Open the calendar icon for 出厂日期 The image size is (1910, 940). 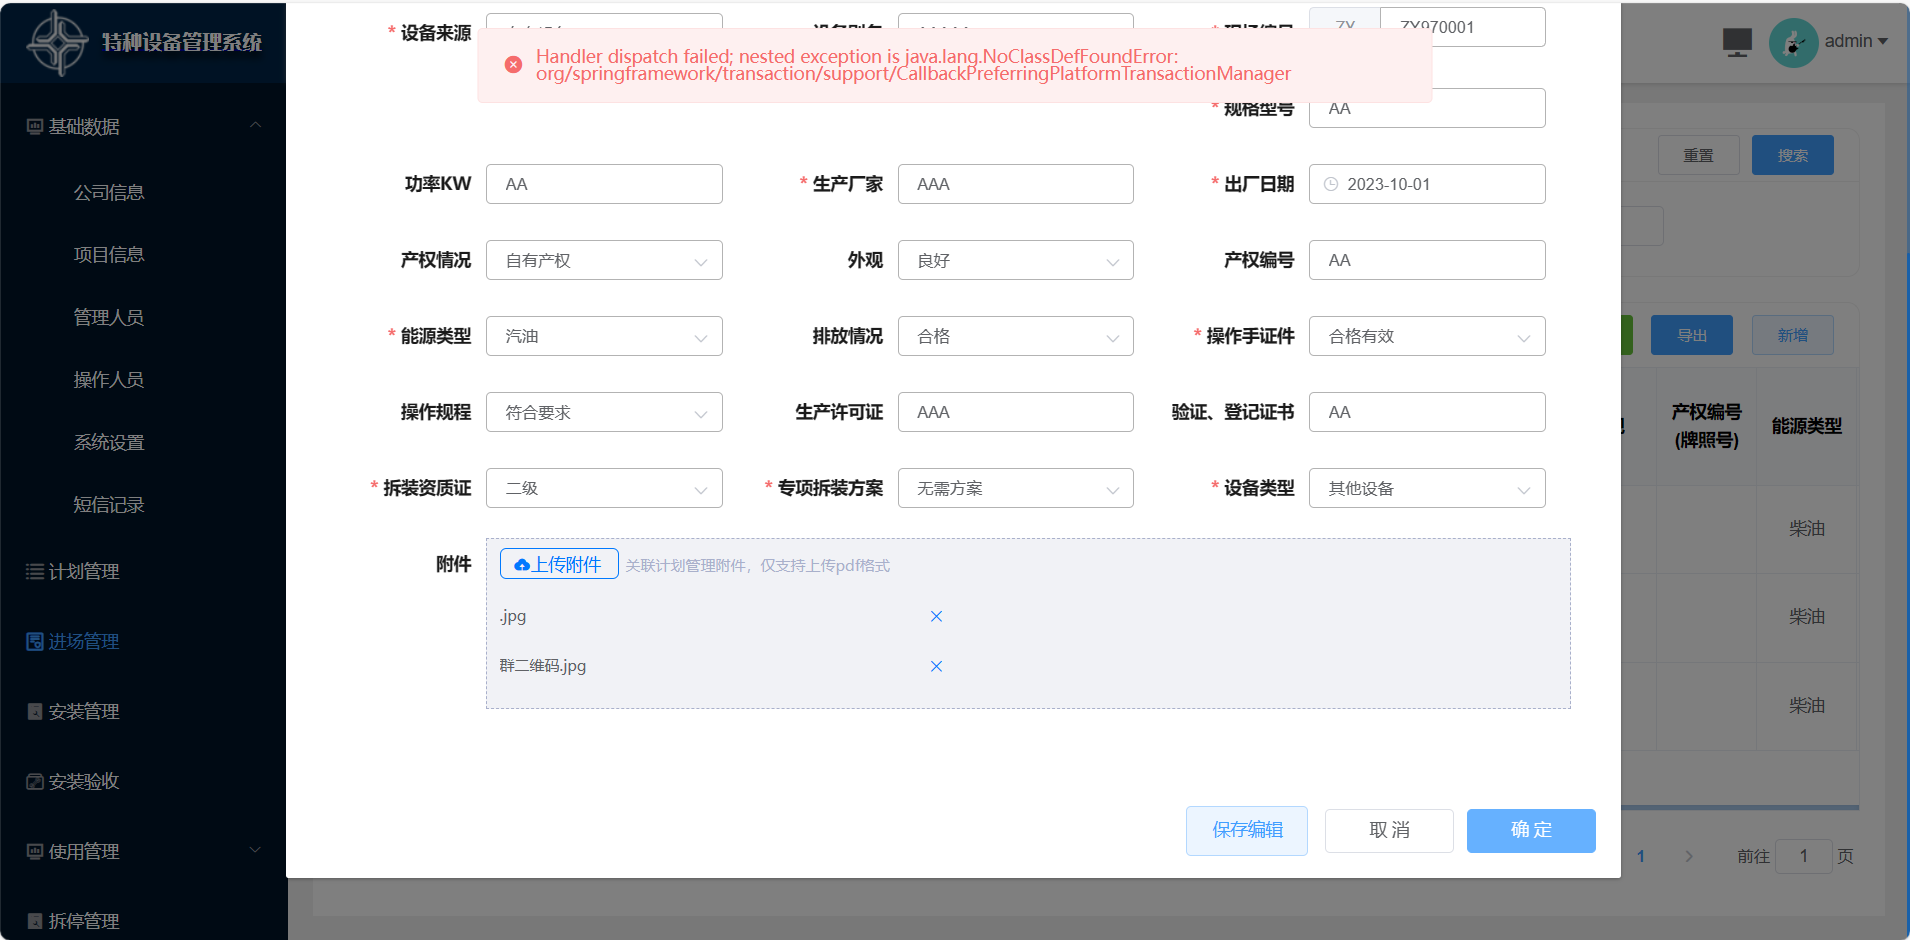click(x=1331, y=184)
